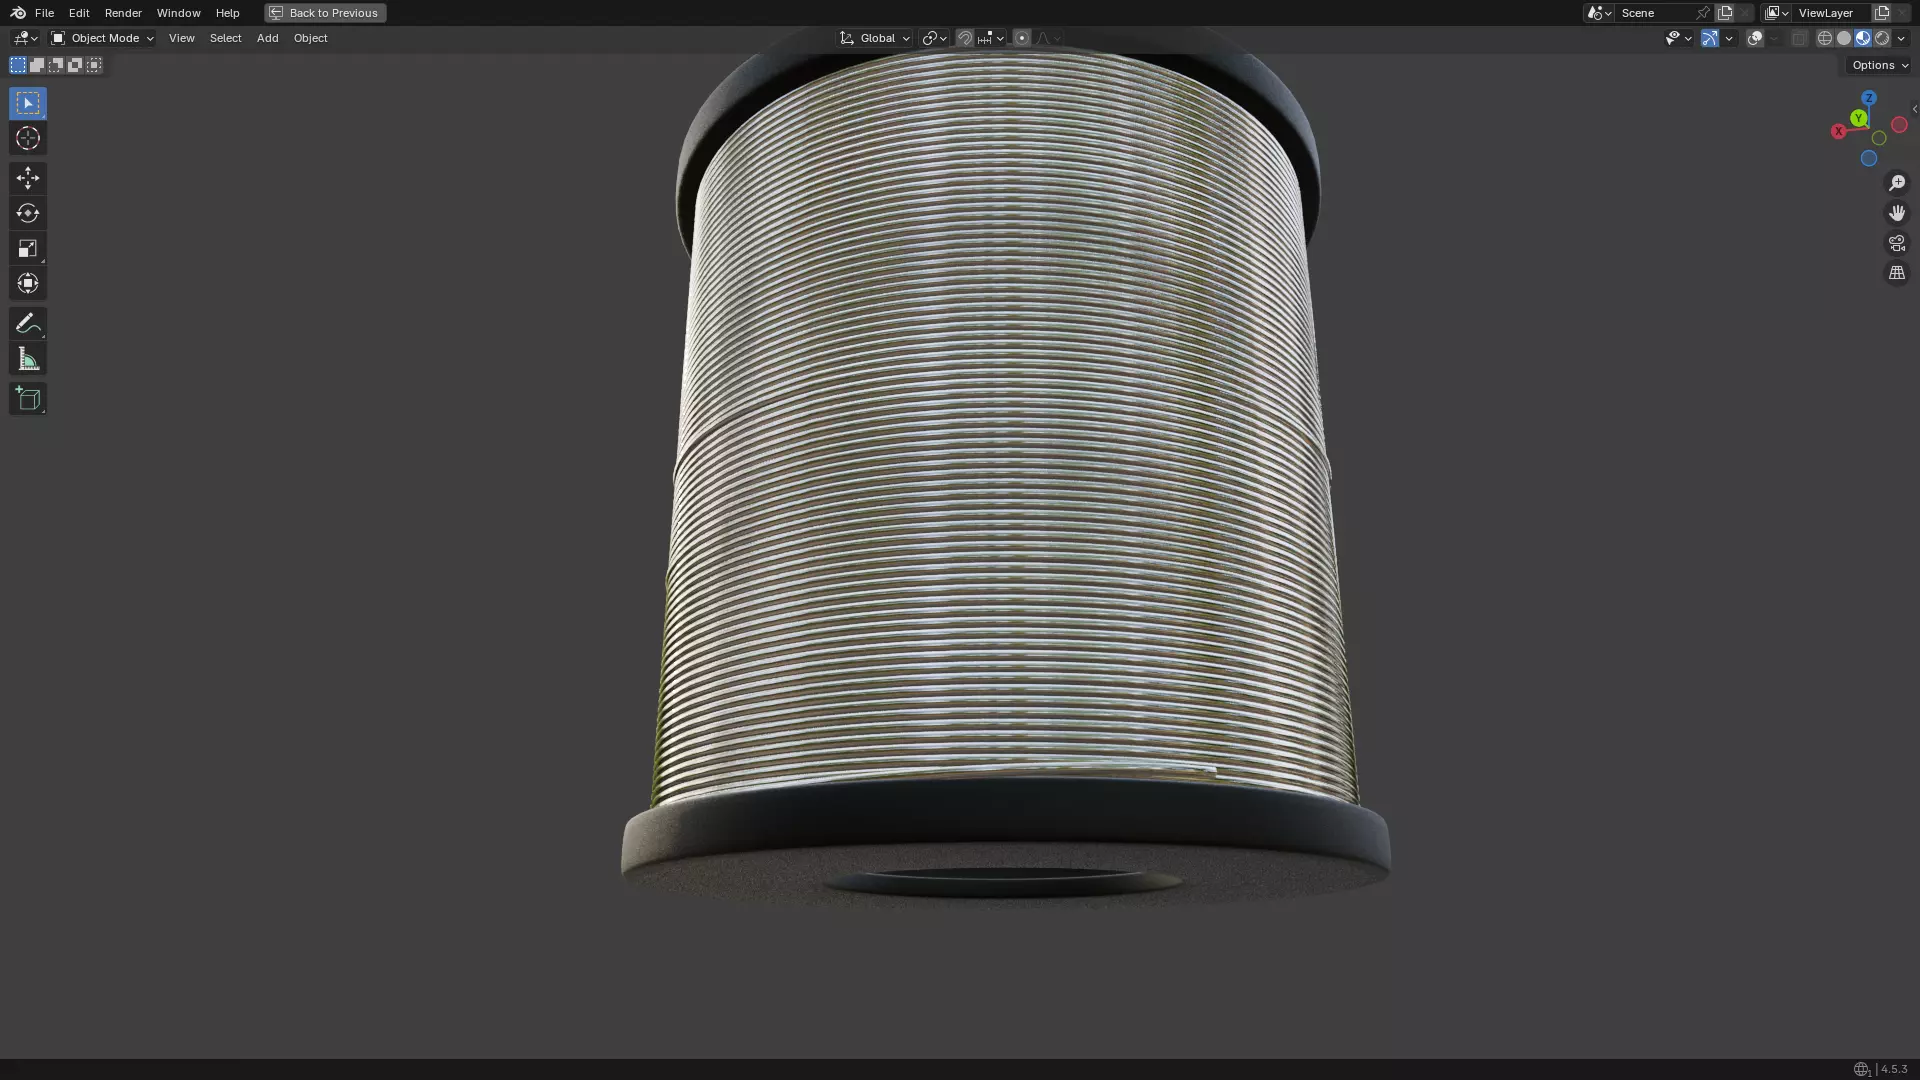Open the view layer browse dropdown
This screenshot has width=1920, height=1080.
tap(1777, 13)
